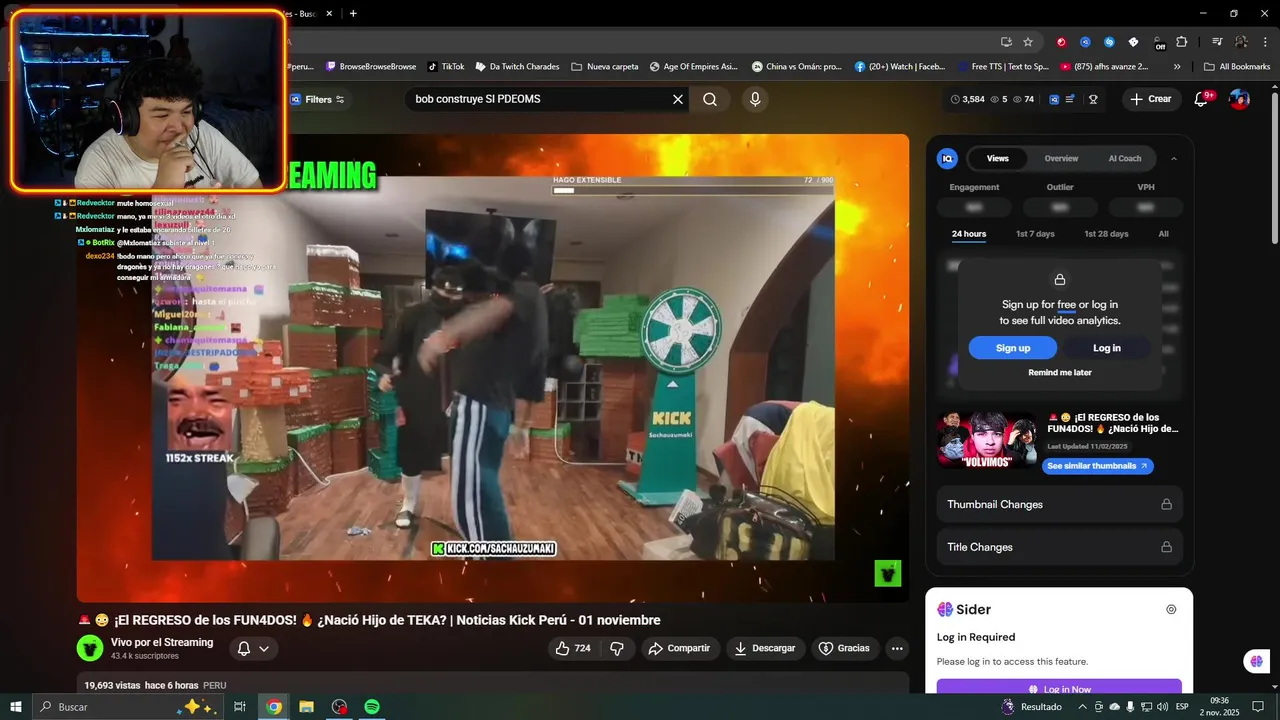Collapse the vidIQ panel with the chevron
1280x720 pixels.
point(1174,158)
